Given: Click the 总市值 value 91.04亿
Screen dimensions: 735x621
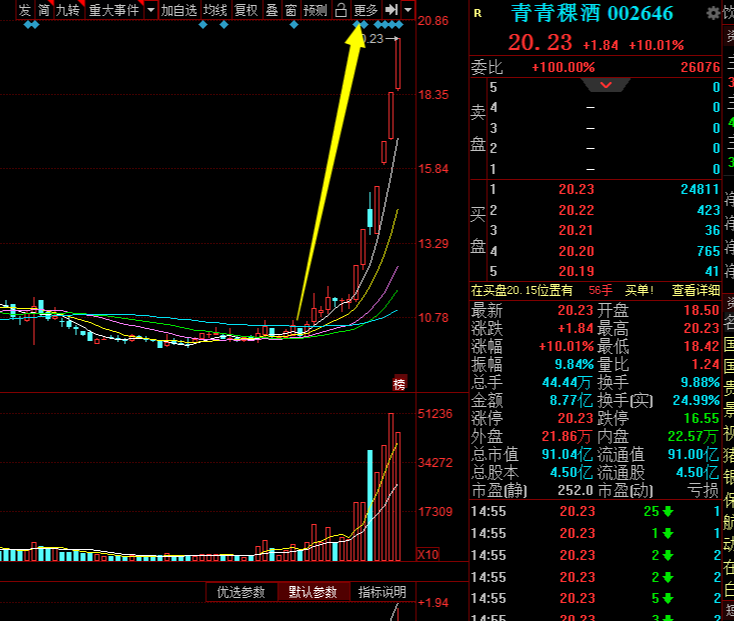Looking at the screenshot, I should click(567, 454).
